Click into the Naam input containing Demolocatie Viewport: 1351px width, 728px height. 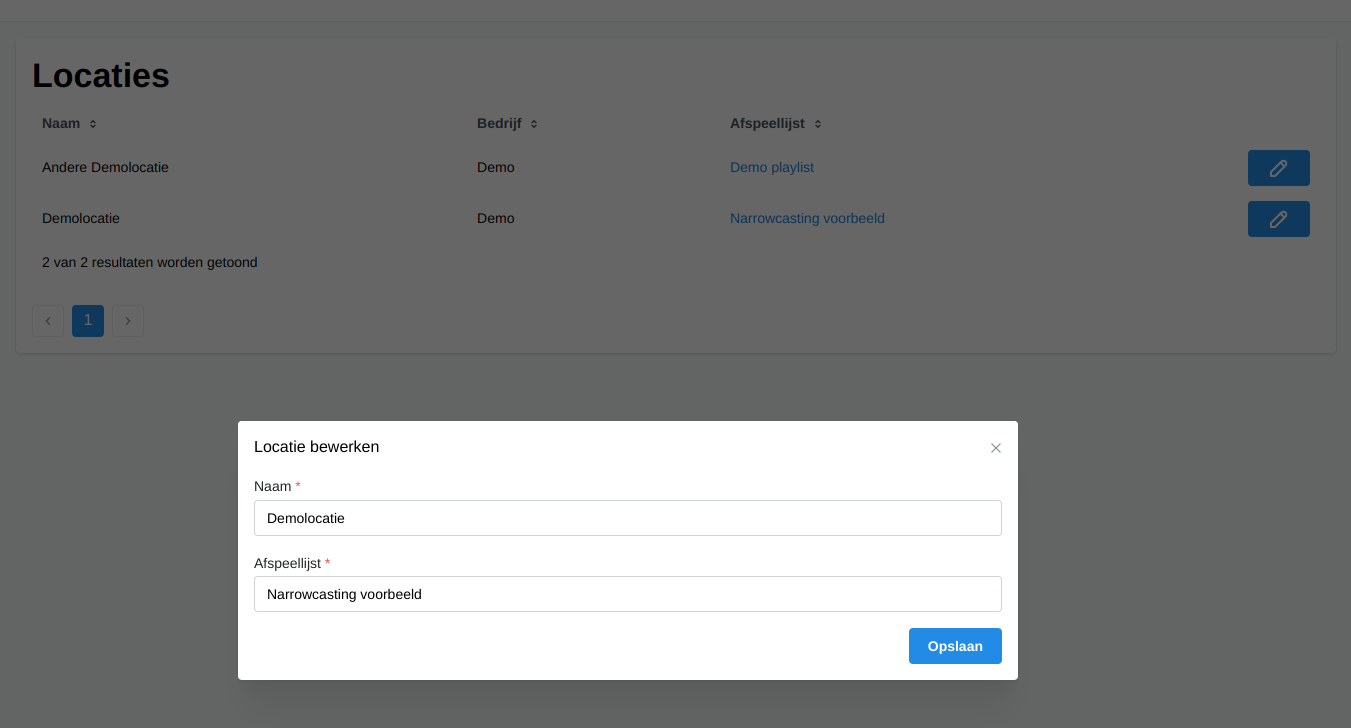pos(627,518)
